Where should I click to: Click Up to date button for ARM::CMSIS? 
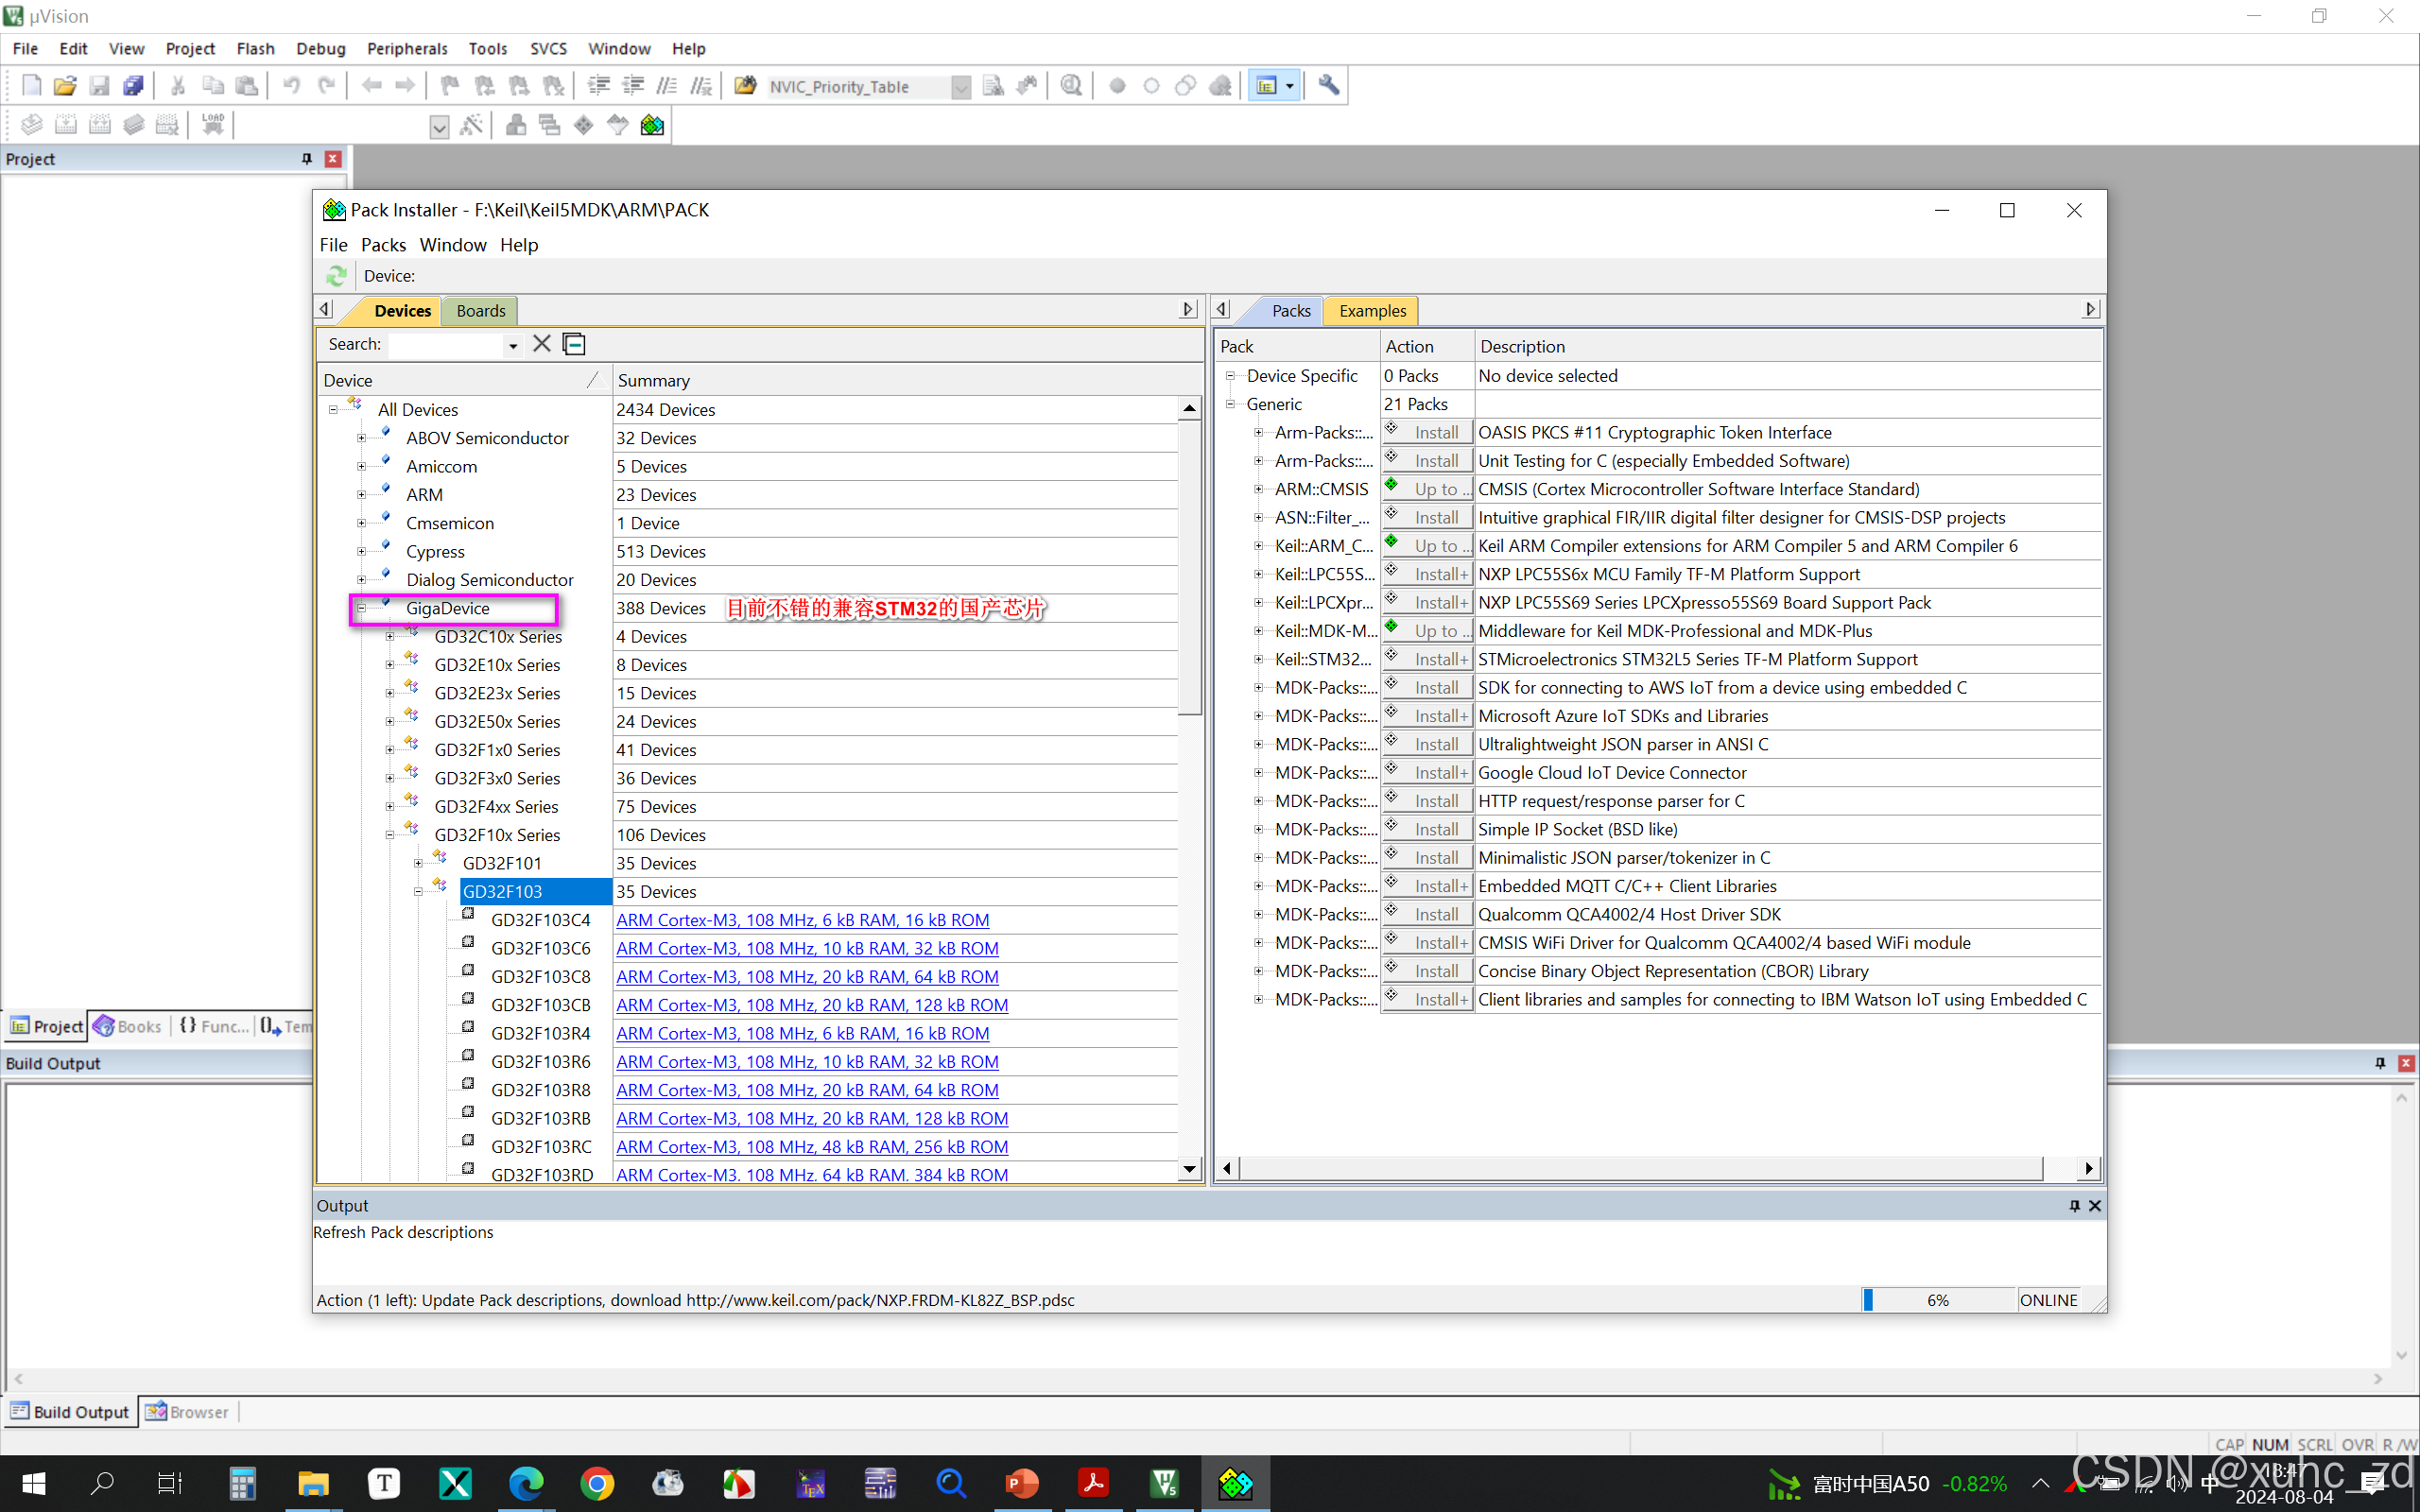click(x=1427, y=489)
